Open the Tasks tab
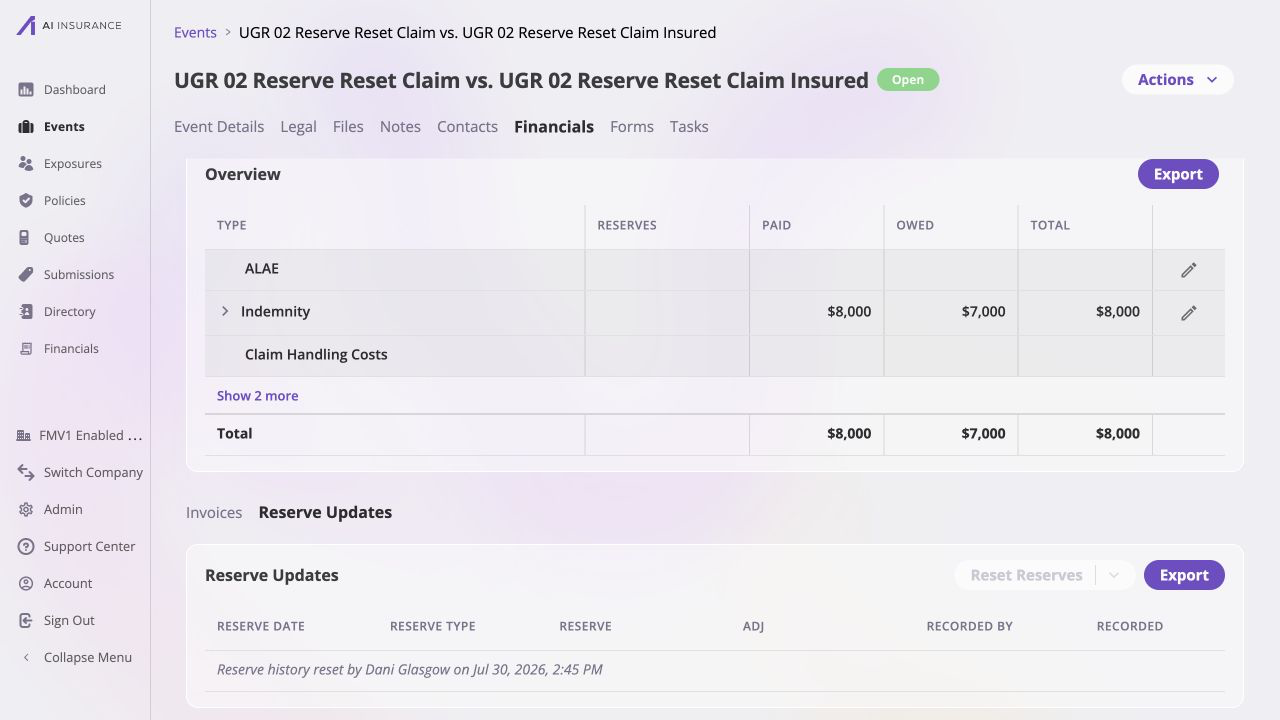1280x720 pixels. pyautogui.click(x=689, y=127)
